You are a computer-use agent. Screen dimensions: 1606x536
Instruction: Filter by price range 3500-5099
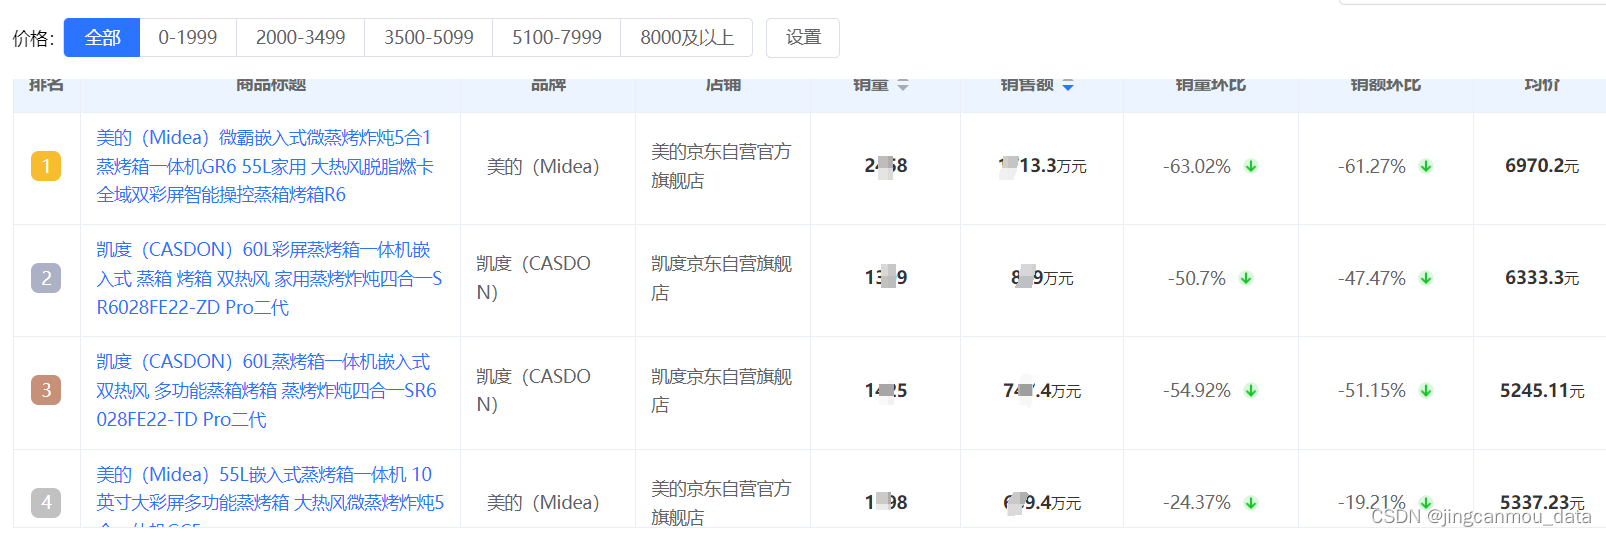point(429,38)
